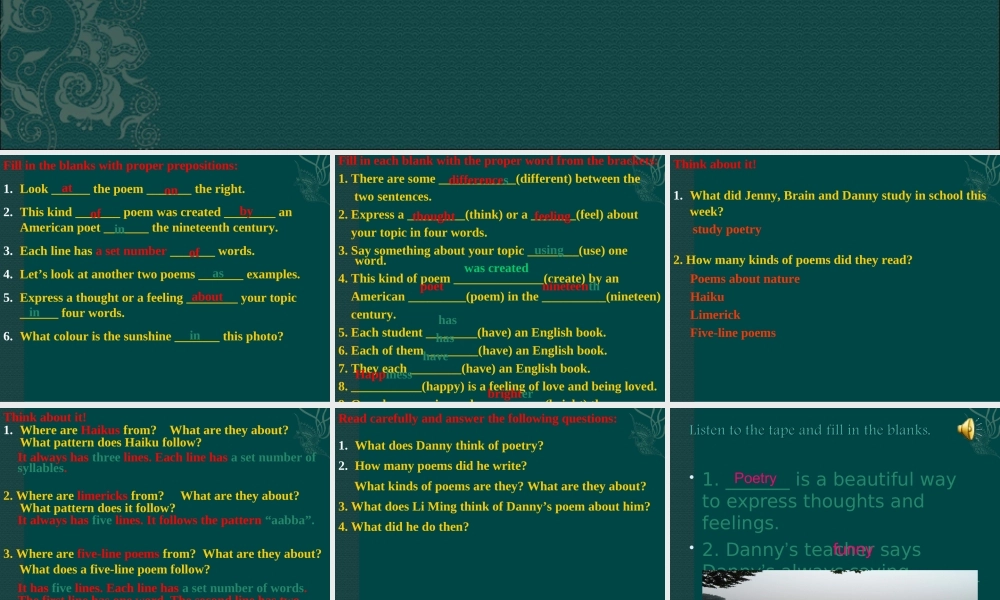Viewport: 1000px width, 600px height.
Task: Click the line 'week?' under the Jenny question
Action: click(707, 212)
